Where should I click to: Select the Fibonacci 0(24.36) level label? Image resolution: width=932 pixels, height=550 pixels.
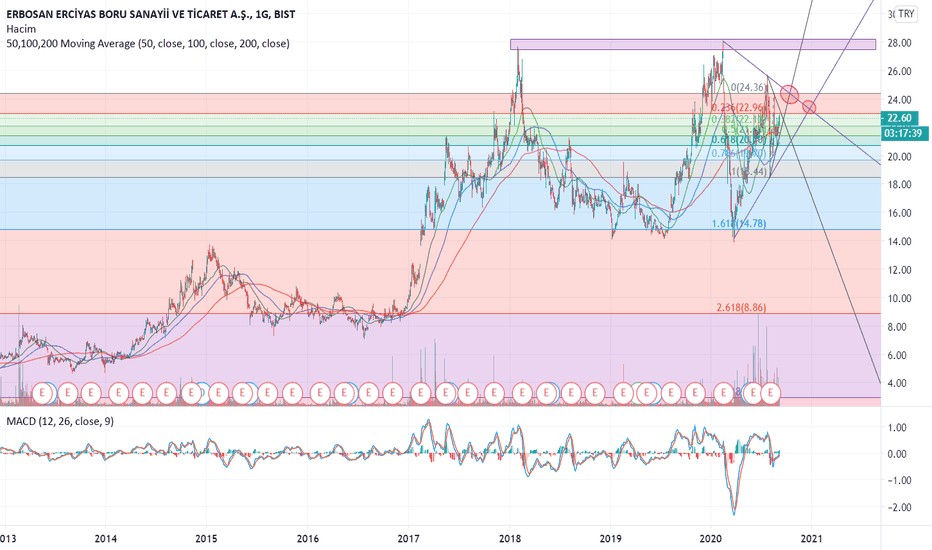(x=748, y=87)
